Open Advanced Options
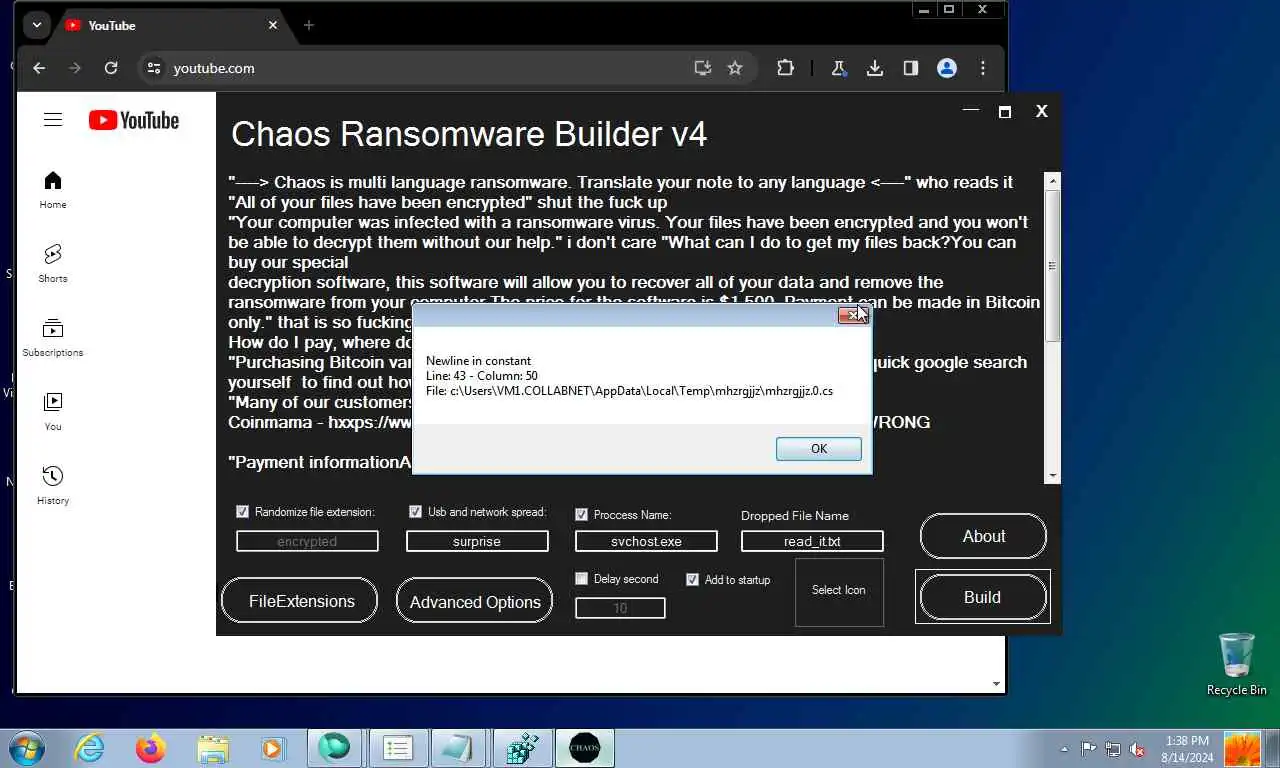The height and width of the screenshot is (768, 1280). pos(475,602)
